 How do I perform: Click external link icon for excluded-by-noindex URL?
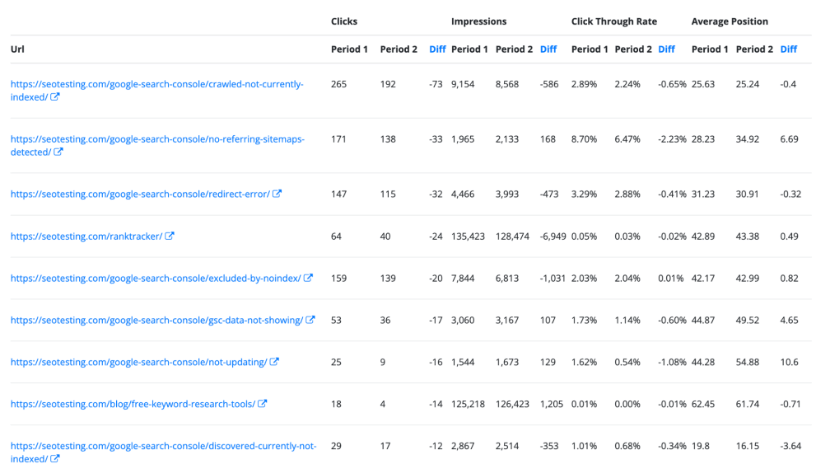[x=309, y=278]
